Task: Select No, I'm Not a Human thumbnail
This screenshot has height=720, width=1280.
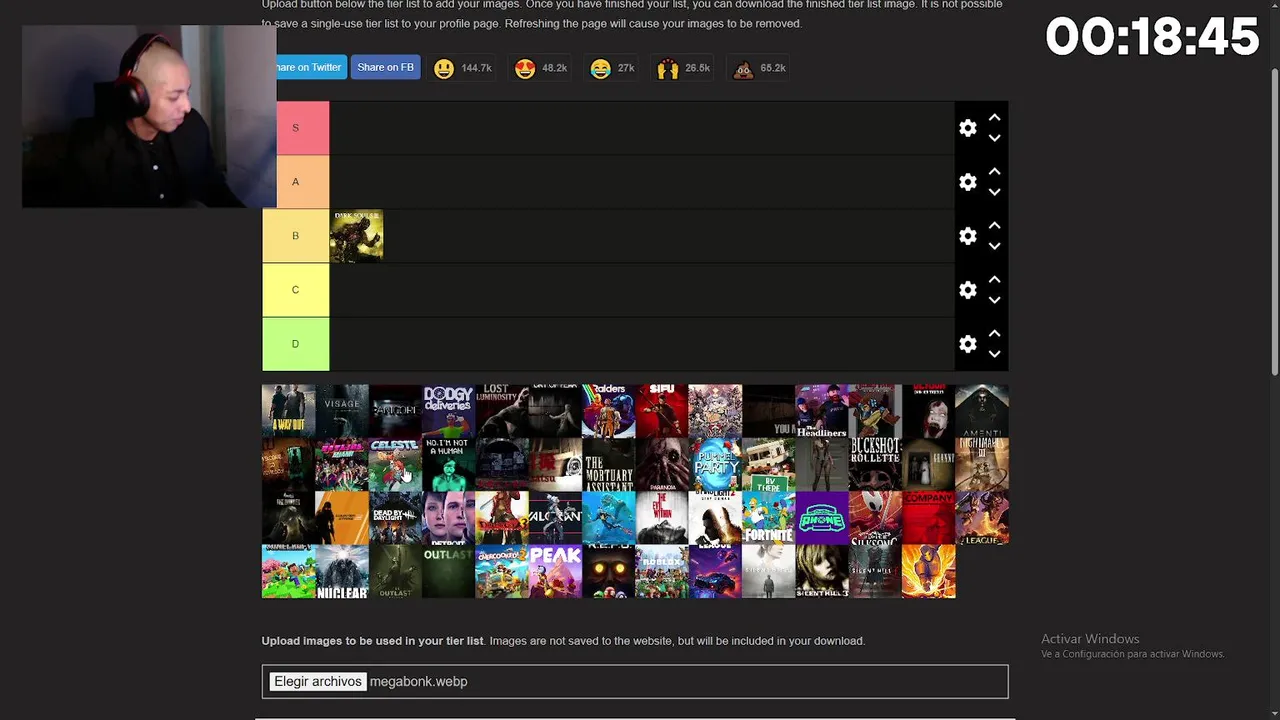Action: 448,464
